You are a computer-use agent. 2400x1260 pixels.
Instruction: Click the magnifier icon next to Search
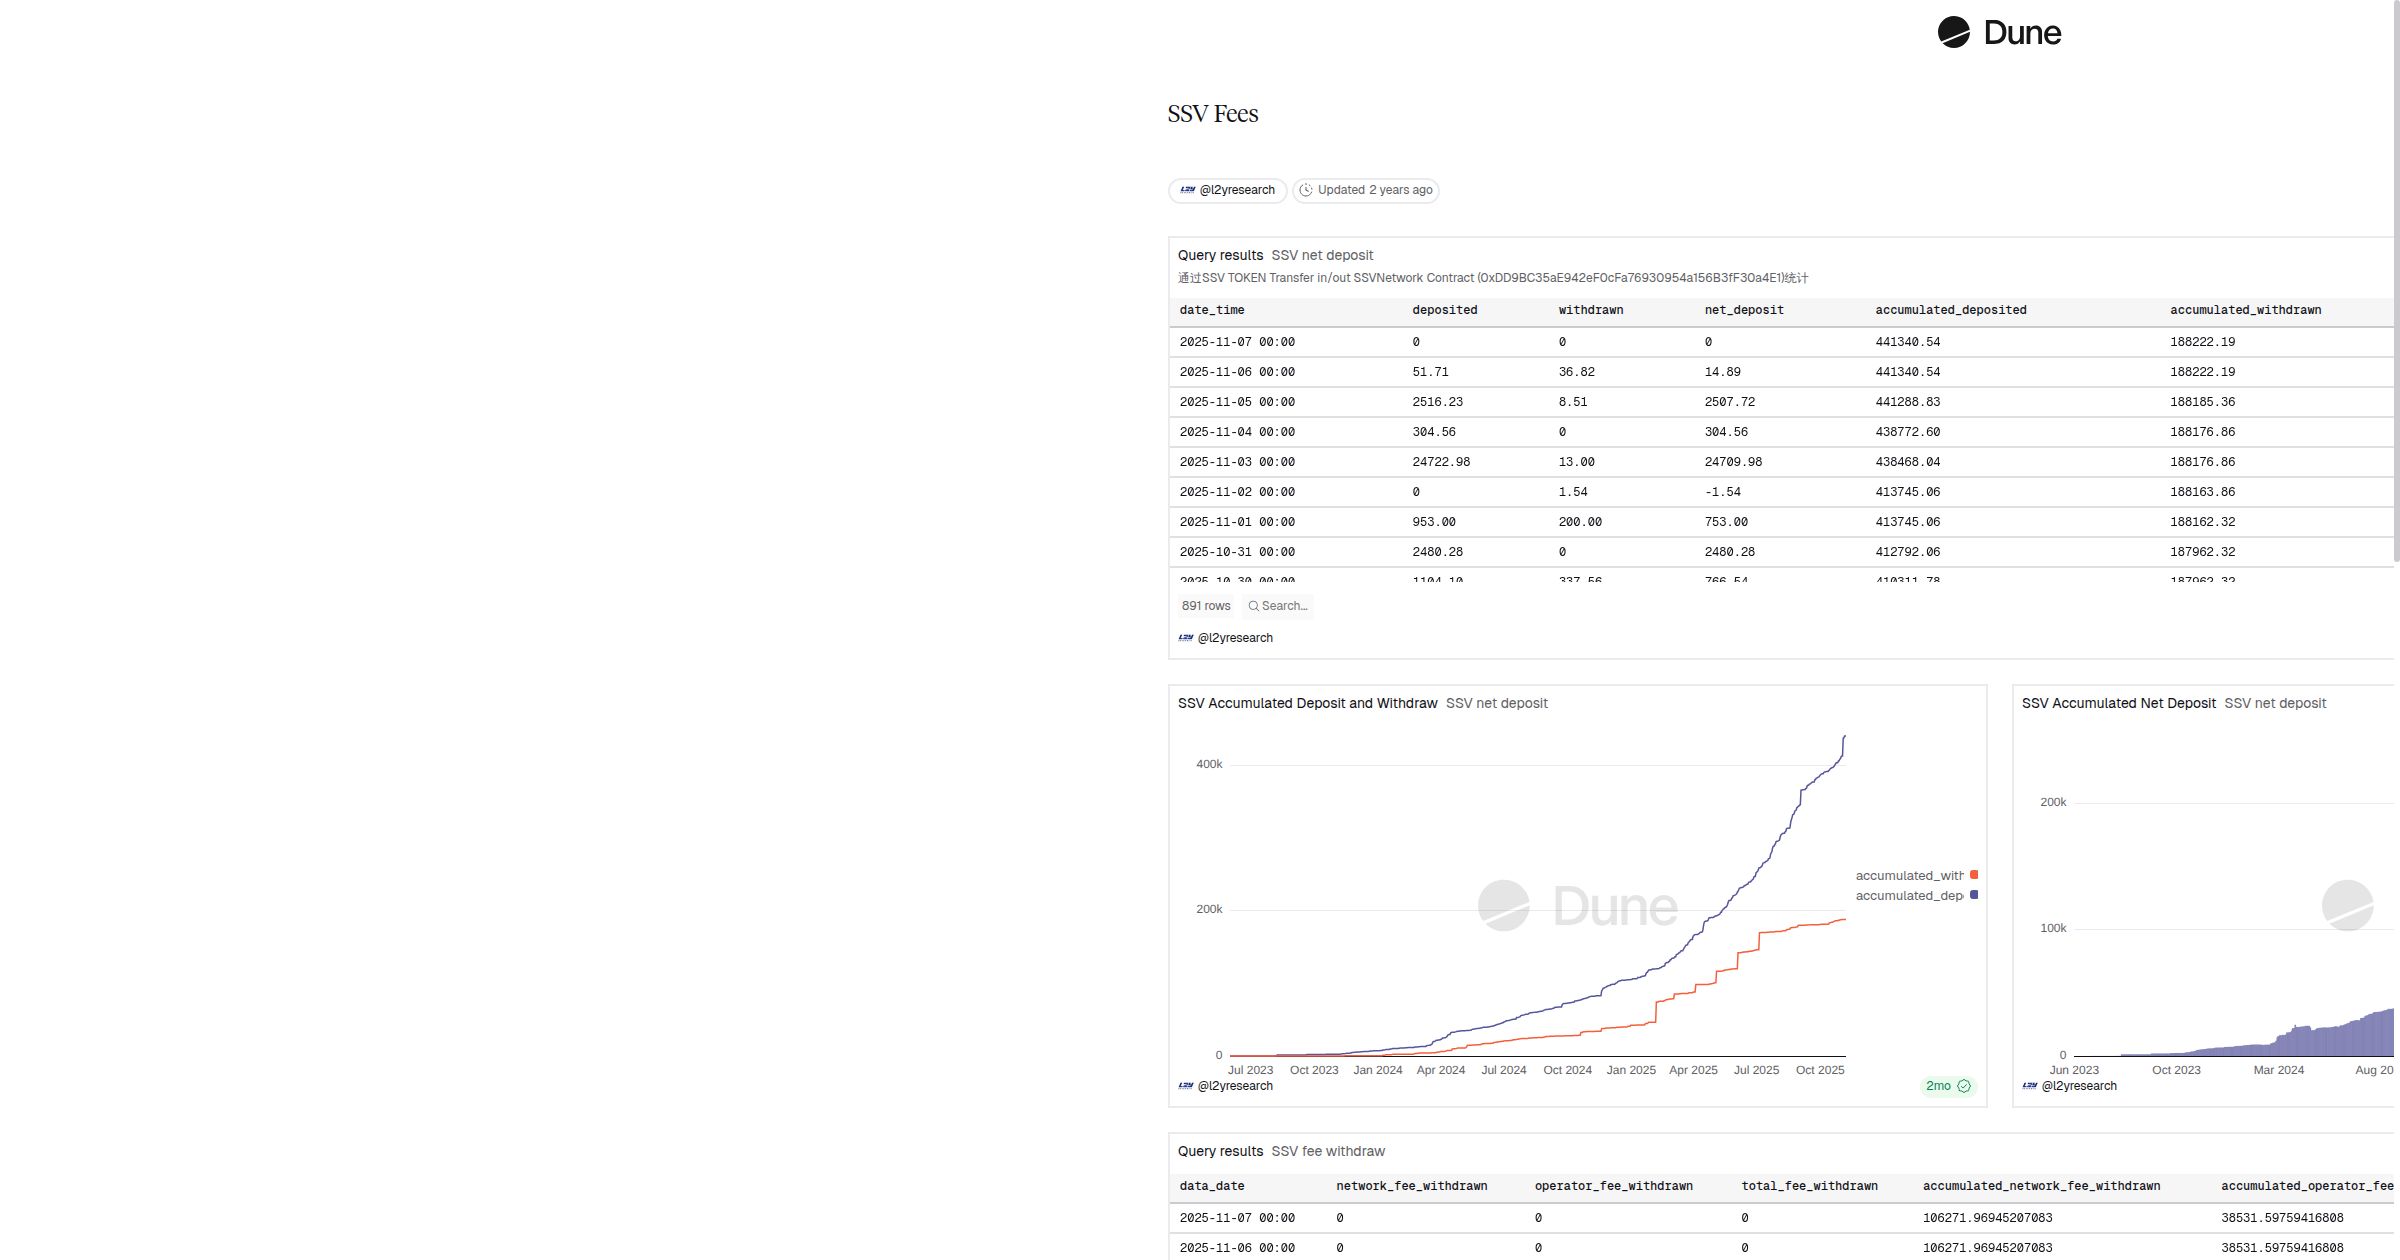tap(1253, 606)
